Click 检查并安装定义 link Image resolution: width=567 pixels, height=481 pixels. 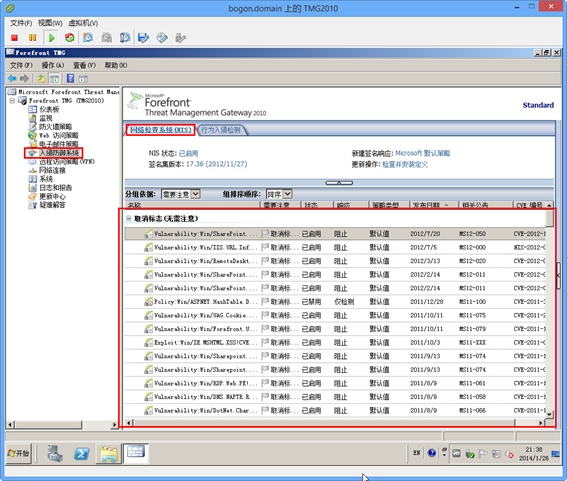405,165
